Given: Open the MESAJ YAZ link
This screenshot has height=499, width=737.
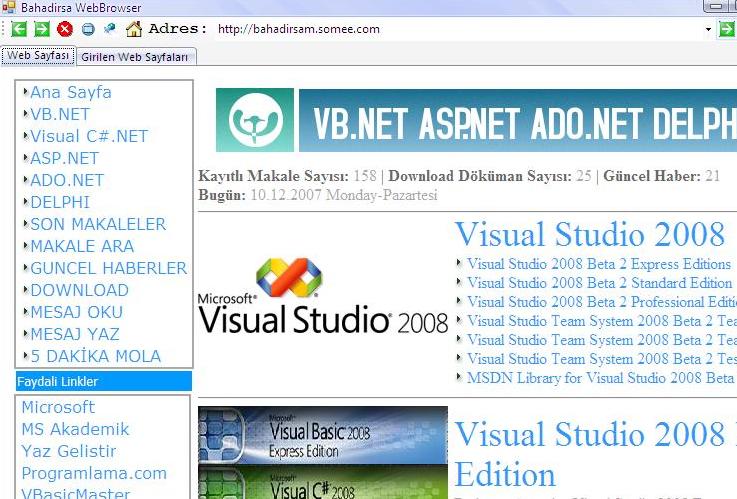Looking at the screenshot, I should coord(75,335).
